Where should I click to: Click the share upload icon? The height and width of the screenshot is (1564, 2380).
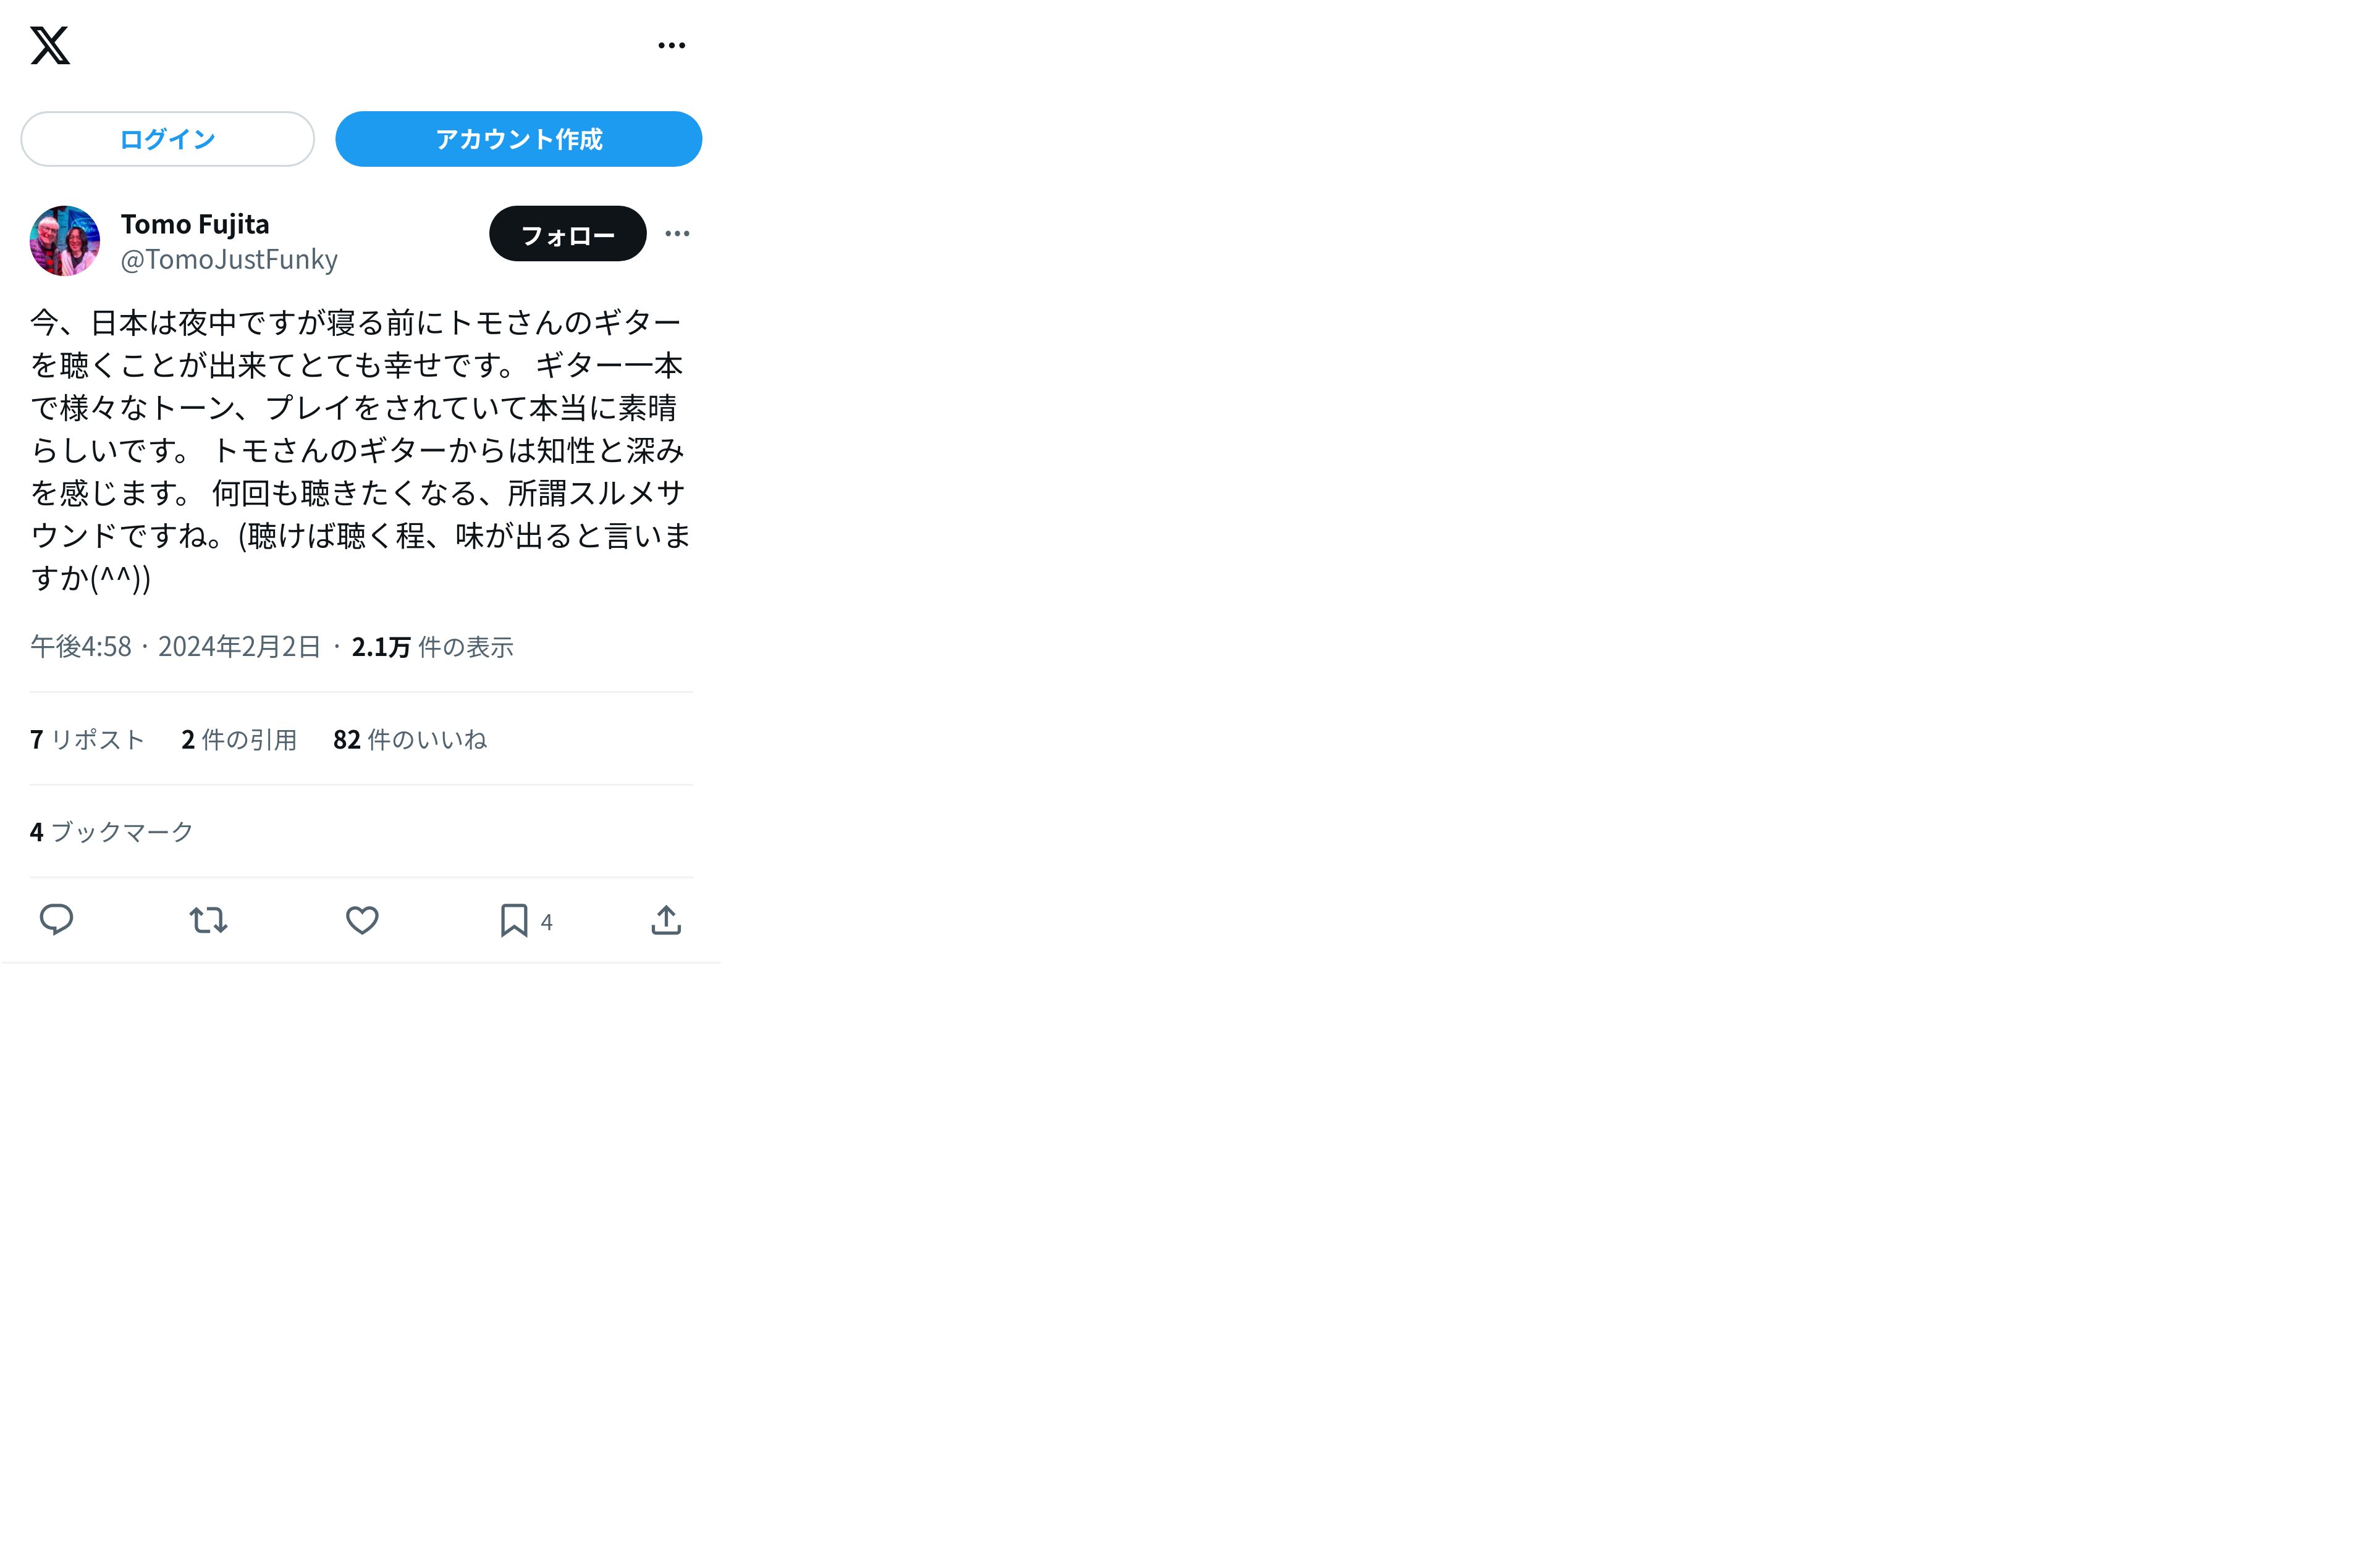pyautogui.click(x=666, y=920)
